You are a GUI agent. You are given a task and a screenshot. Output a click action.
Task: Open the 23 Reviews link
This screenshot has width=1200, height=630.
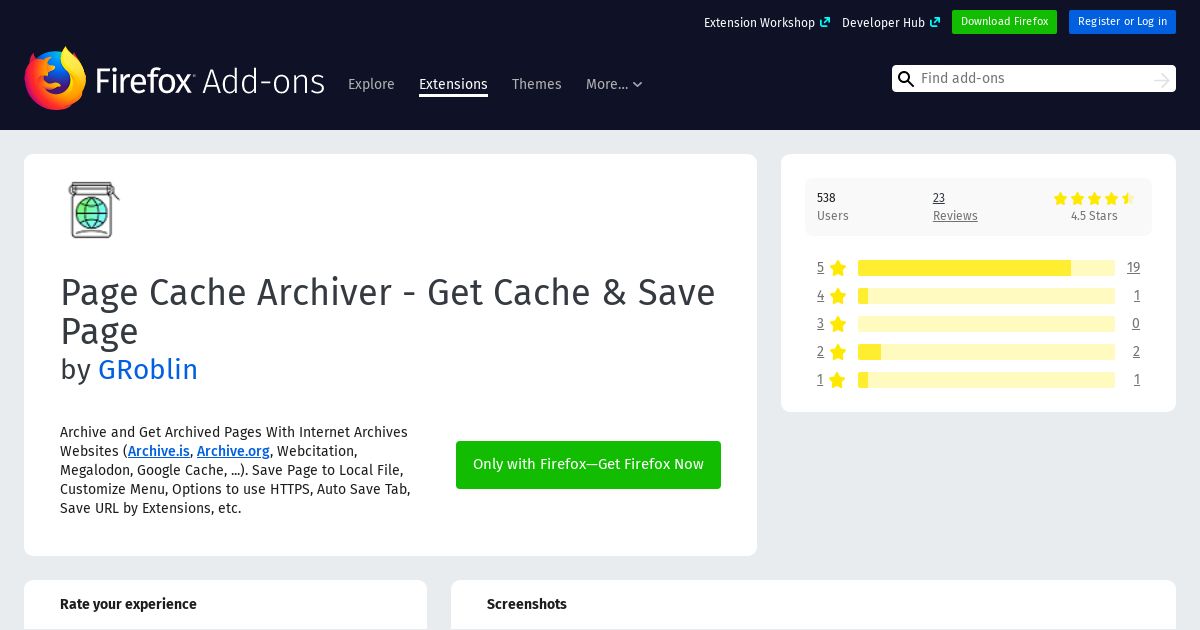pos(955,207)
